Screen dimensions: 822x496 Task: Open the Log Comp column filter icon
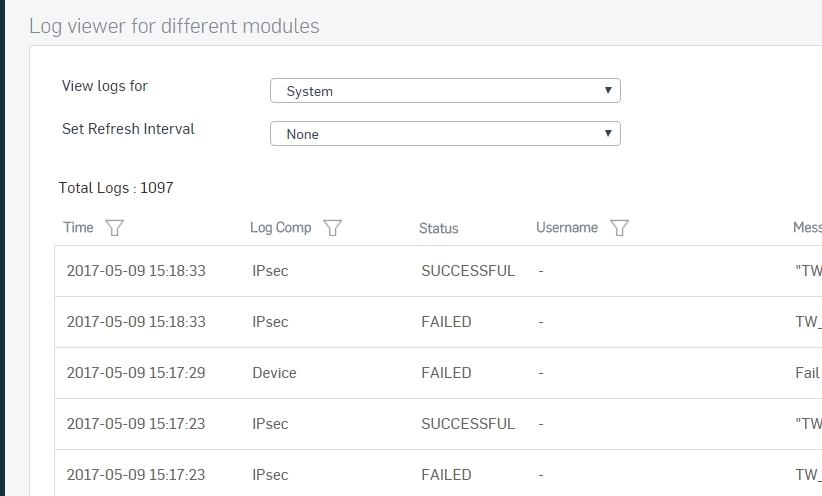pyautogui.click(x=332, y=228)
